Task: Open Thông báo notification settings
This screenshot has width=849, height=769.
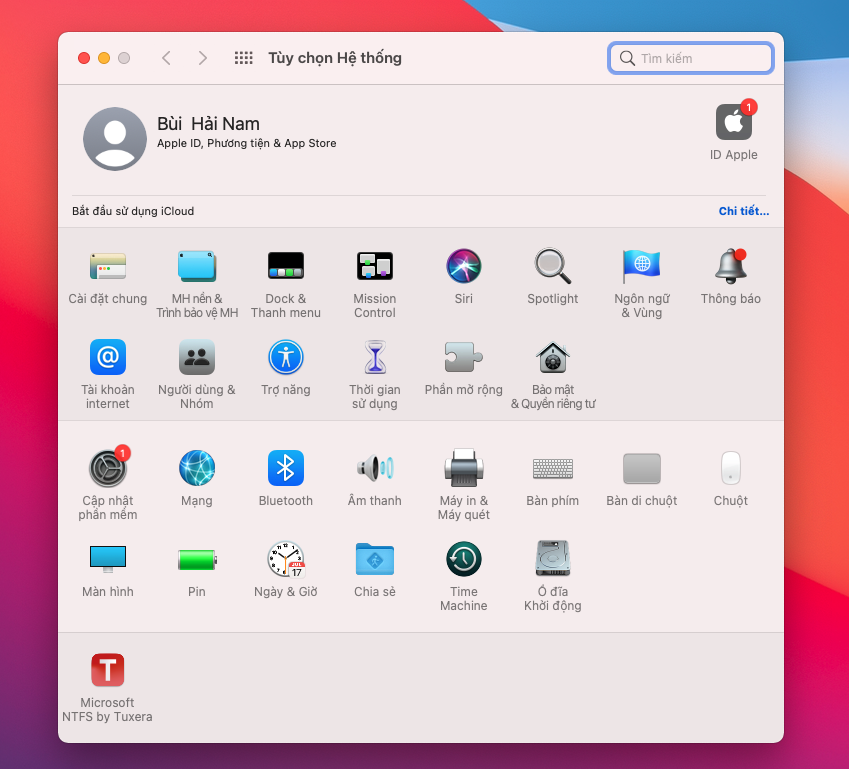Action: click(730, 266)
